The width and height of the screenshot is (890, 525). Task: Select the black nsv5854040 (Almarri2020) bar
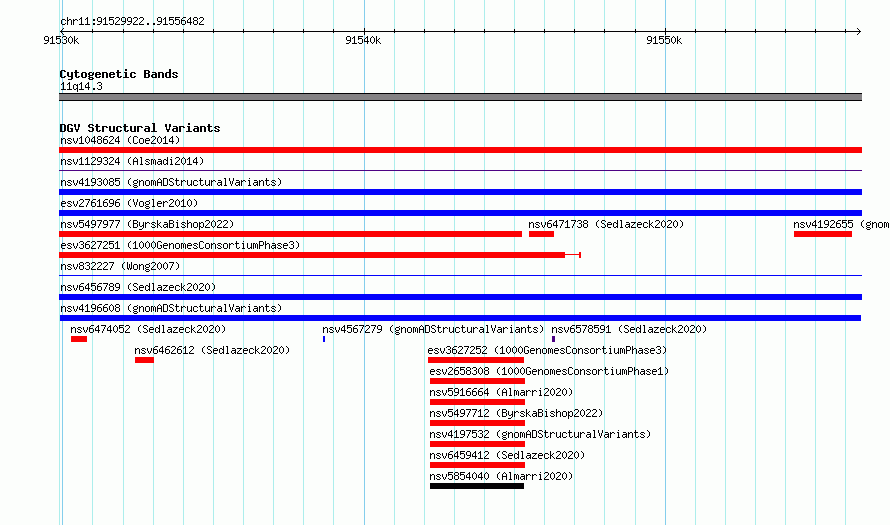coord(477,486)
